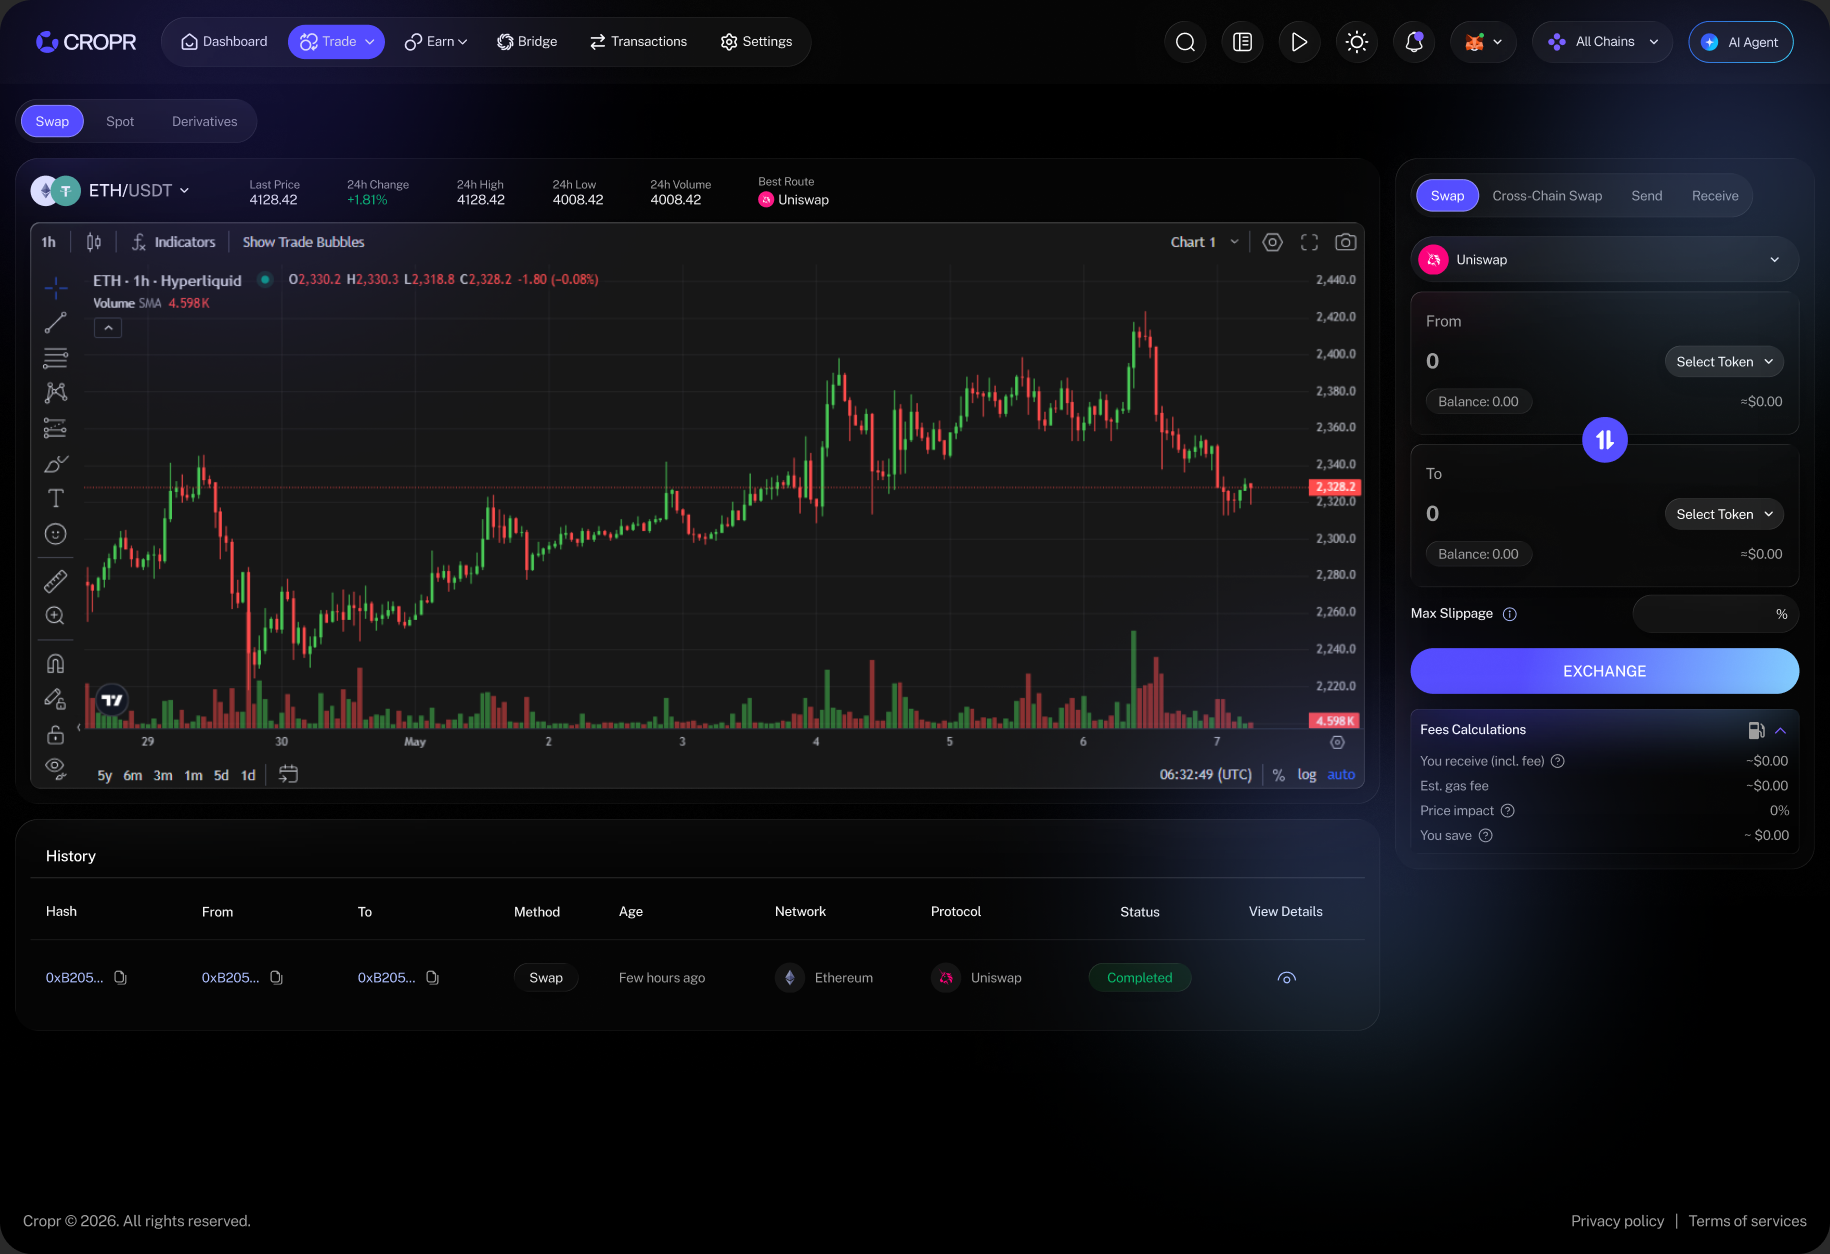Select the Text annotation tool
This screenshot has width=1830, height=1254.
56,499
